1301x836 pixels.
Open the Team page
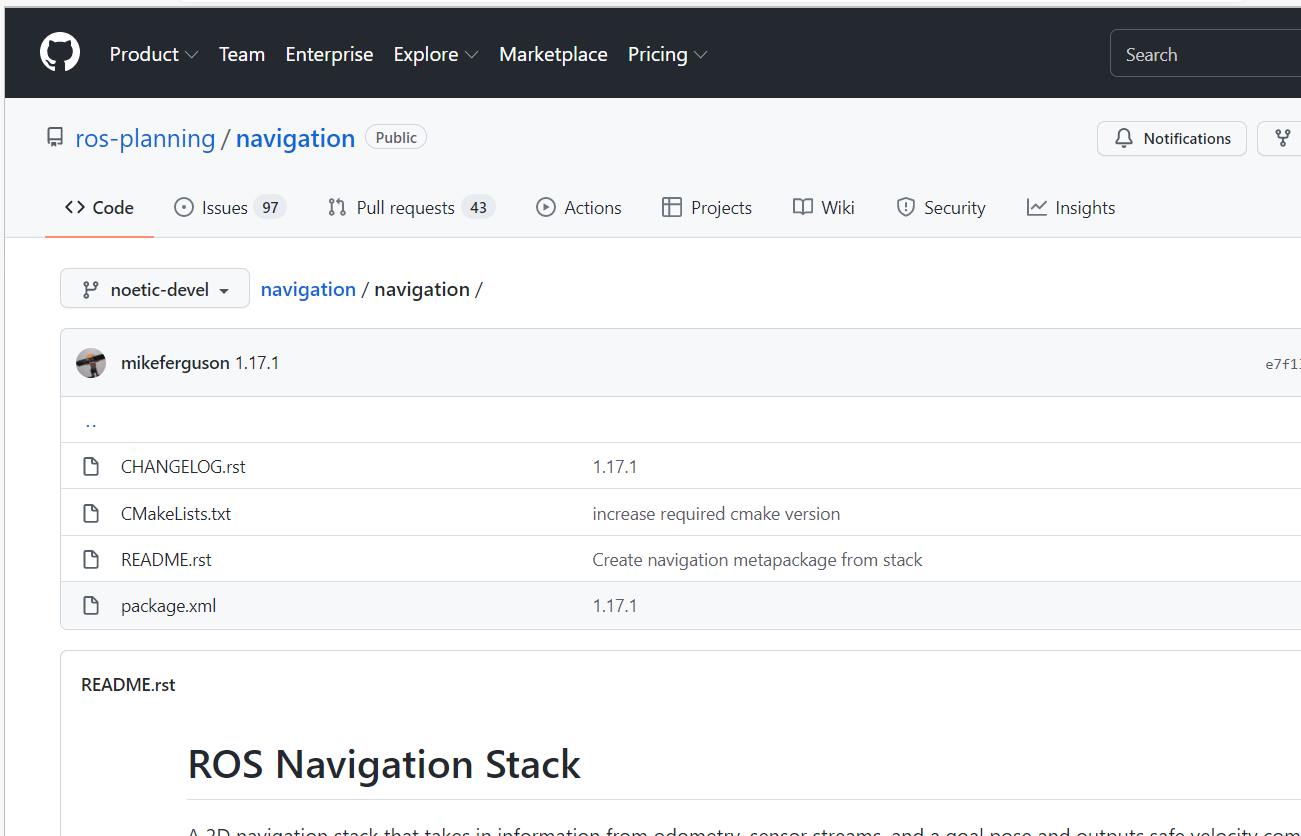(x=242, y=55)
